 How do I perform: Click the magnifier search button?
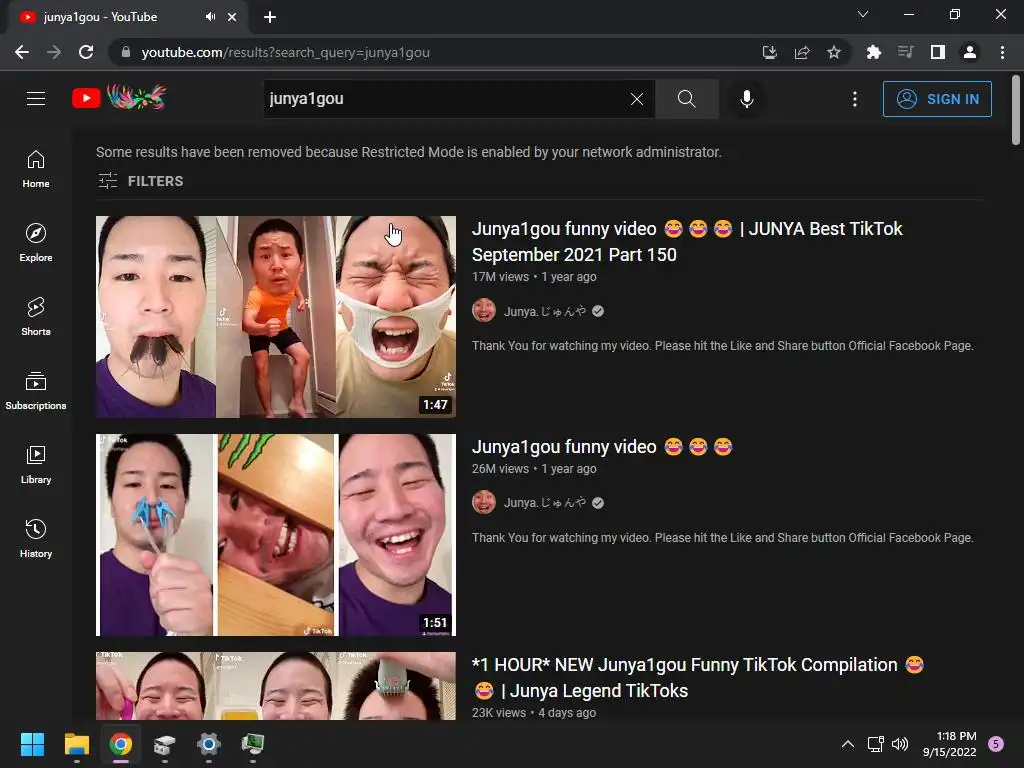(x=686, y=99)
